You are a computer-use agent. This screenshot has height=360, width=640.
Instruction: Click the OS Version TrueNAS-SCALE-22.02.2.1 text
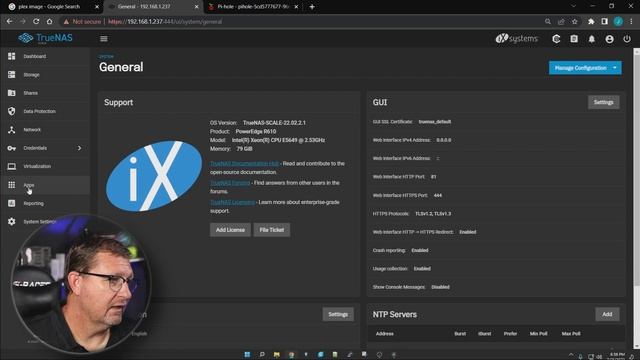pos(258,122)
